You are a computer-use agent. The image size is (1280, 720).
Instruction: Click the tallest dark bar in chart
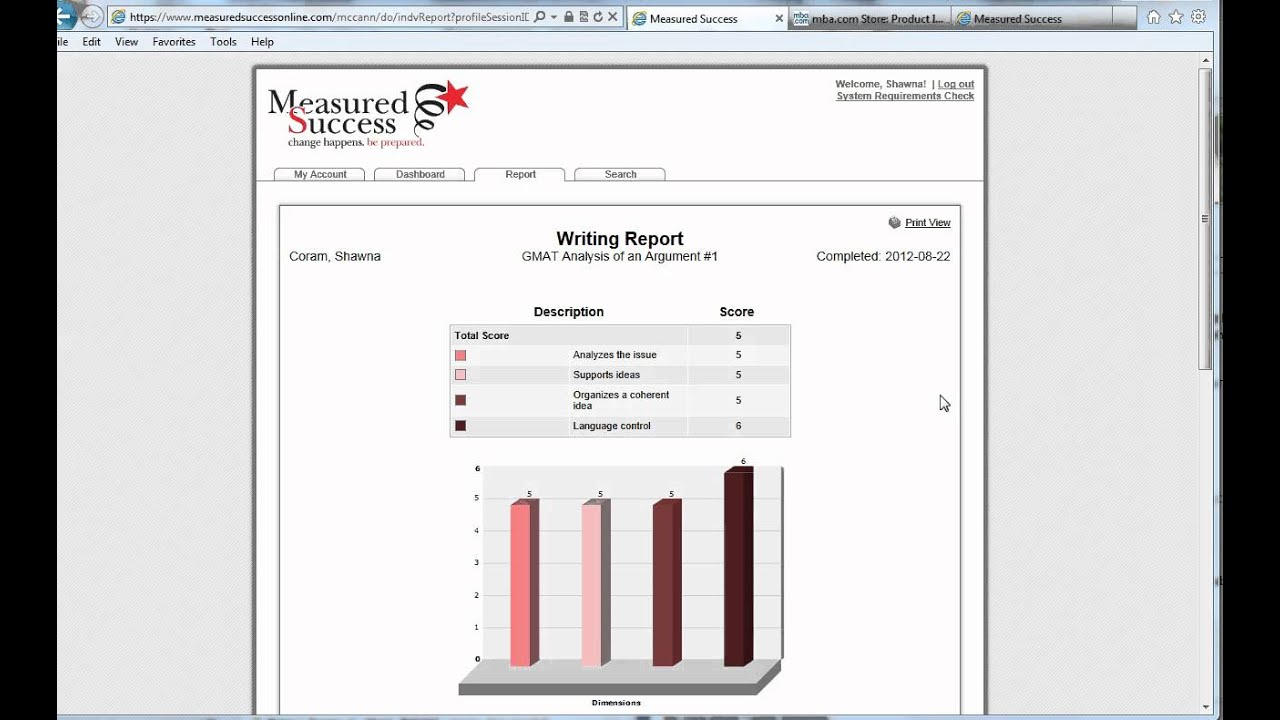tap(738, 568)
